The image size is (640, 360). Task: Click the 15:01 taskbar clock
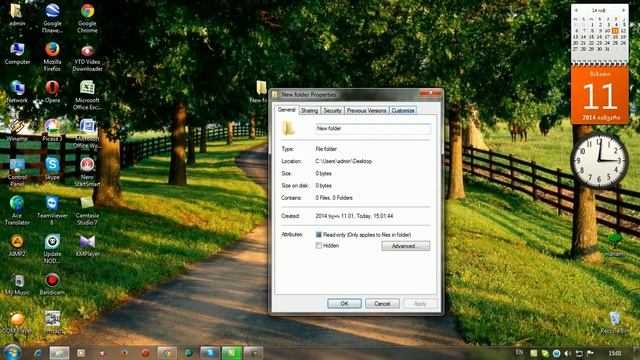tap(615, 353)
